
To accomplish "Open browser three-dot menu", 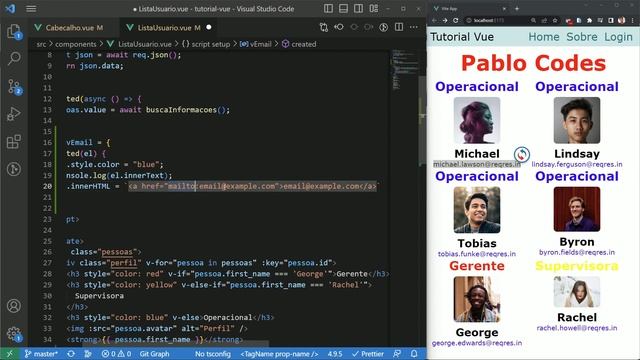I will tap(633, 20).
